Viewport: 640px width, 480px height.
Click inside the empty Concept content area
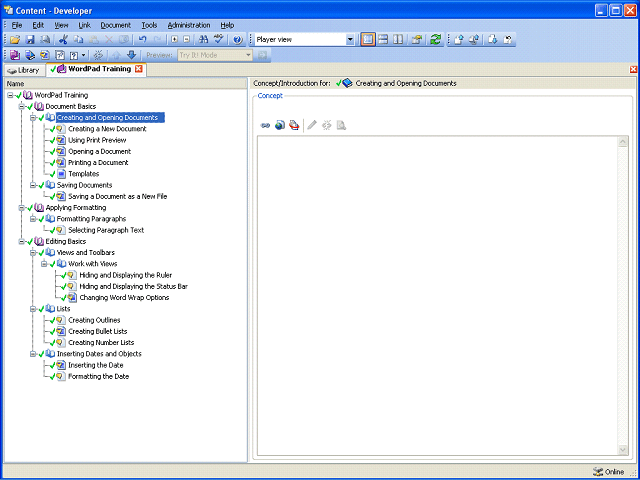pyautogui.click(x=438, y=296)
